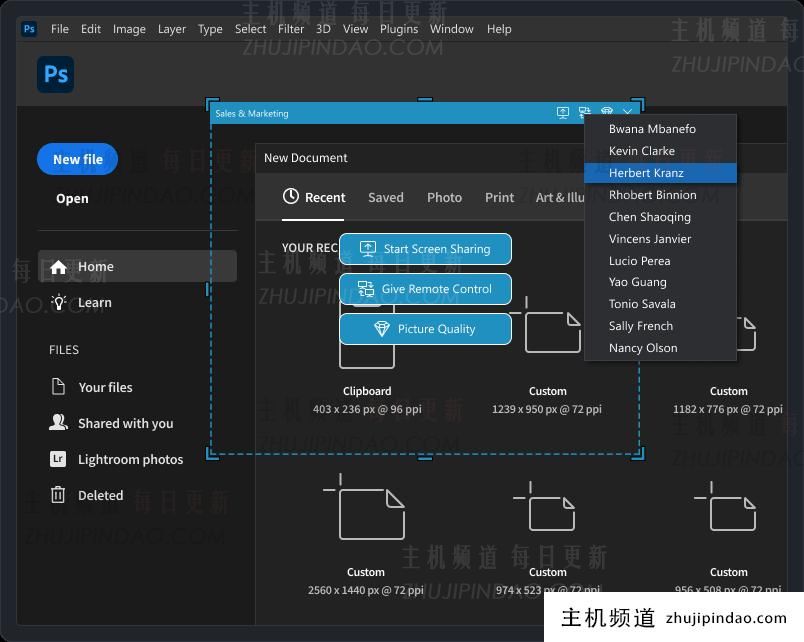Click the Learn lightbulb icon
This screenshot has height=642, width=804.
[x=59, y=303]
